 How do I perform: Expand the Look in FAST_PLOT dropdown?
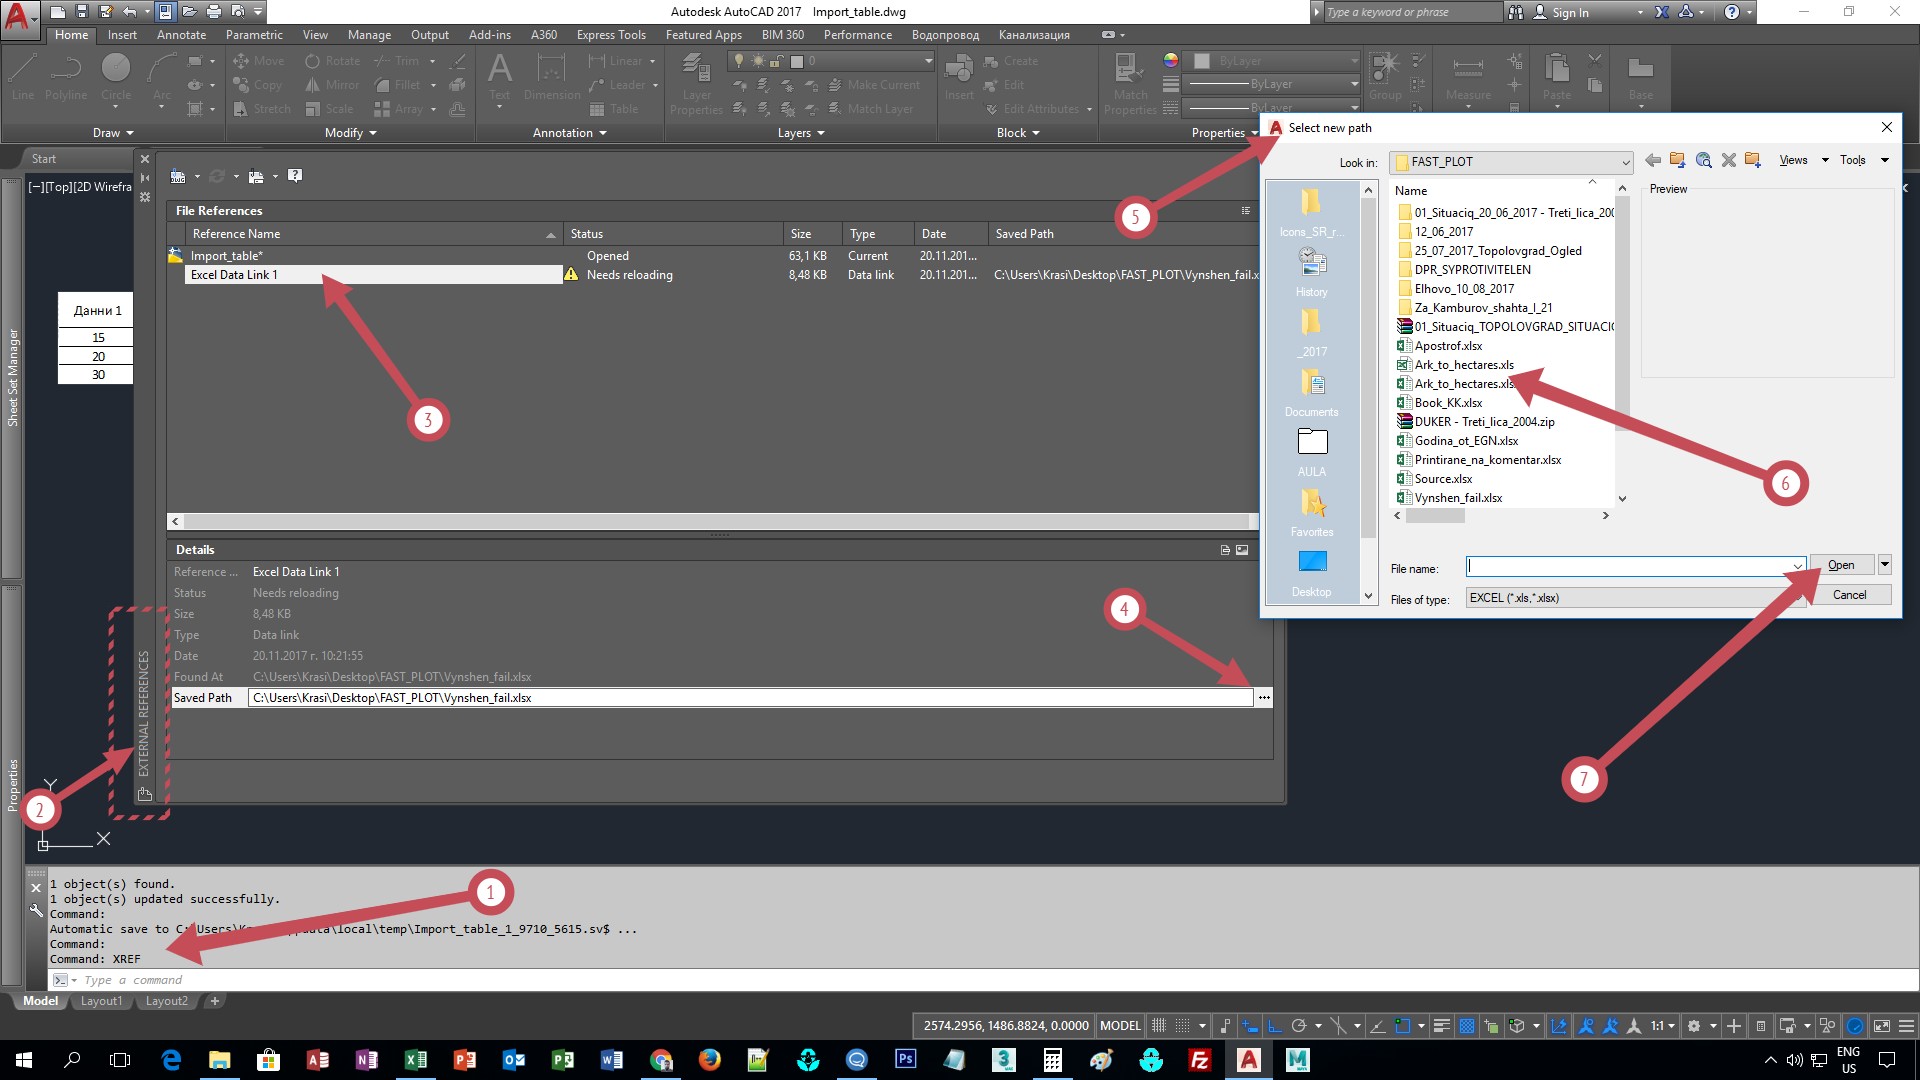click(1625, 162)
